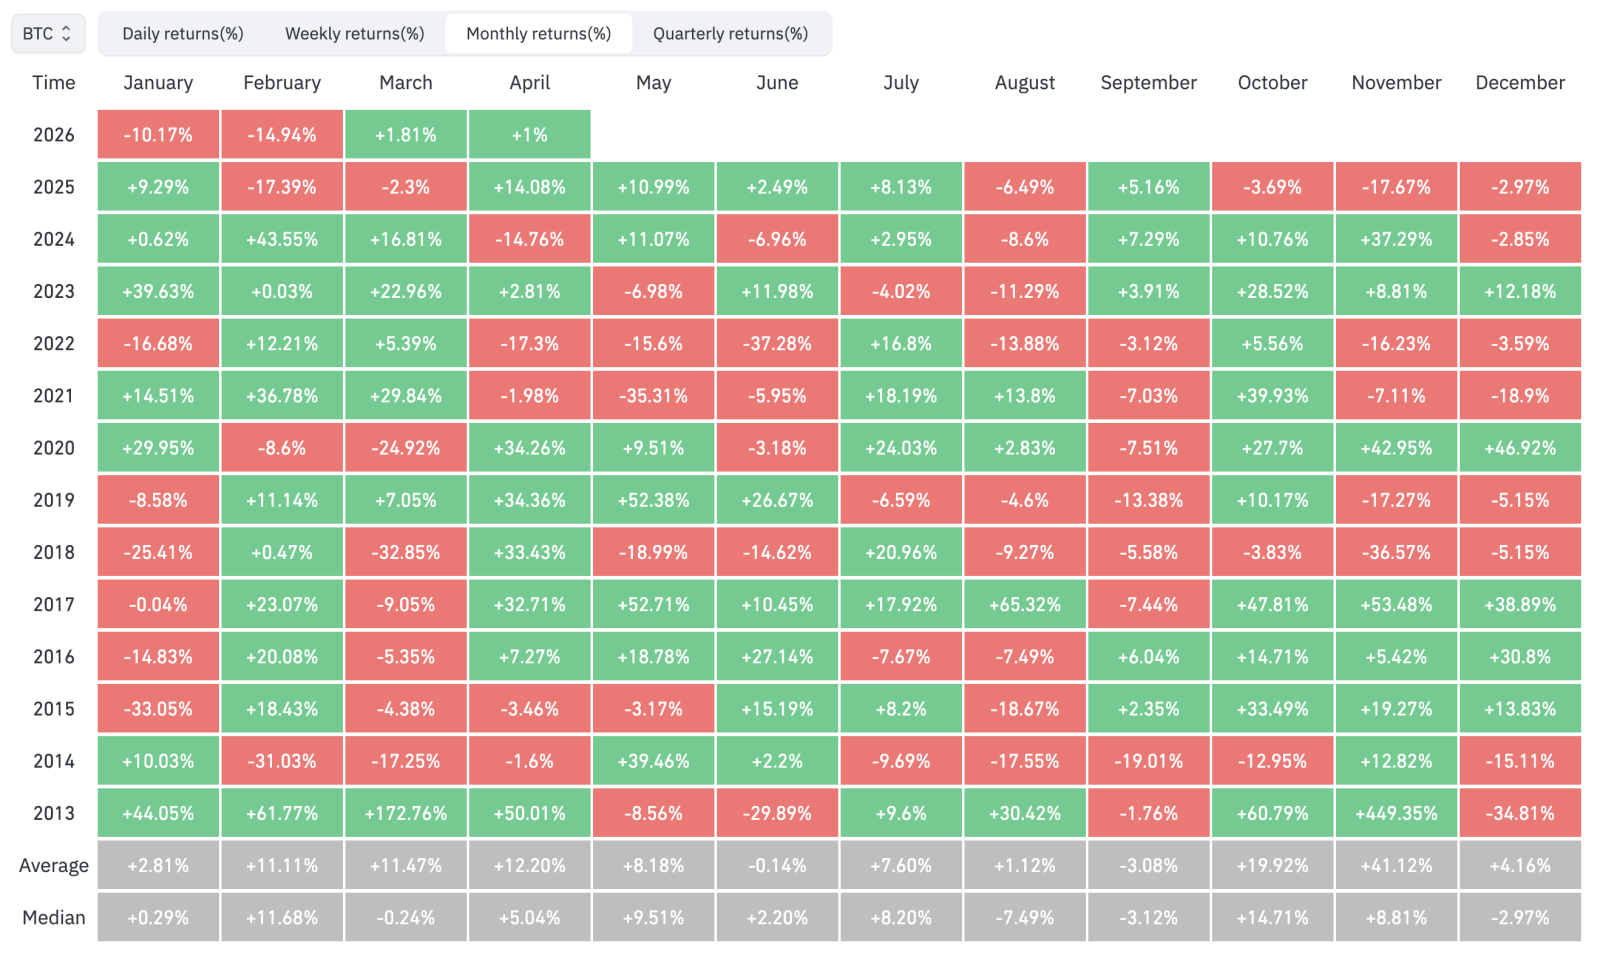
Task: Switch to Weekly returns(%) tab
Action: 354,33
